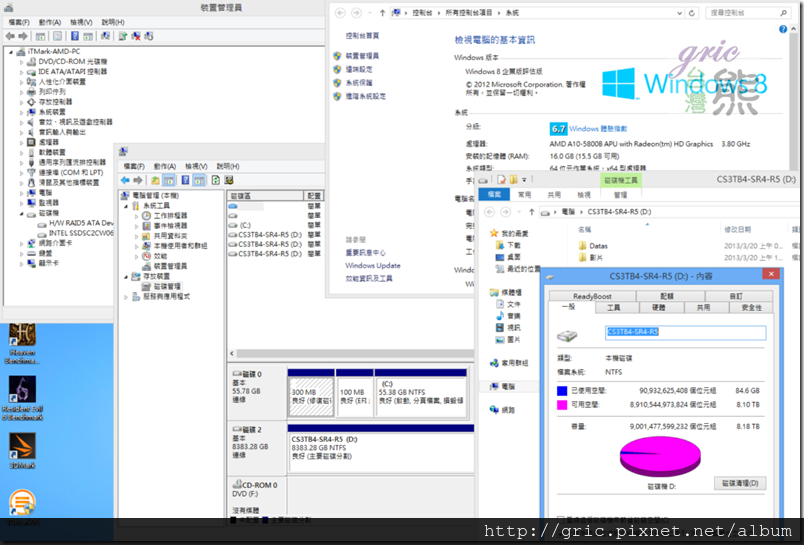The width and height of the screenshot is (804, 545).
Task: Open Heaven Benchmark desktop shortcut
Action: (x=22, y=342)
